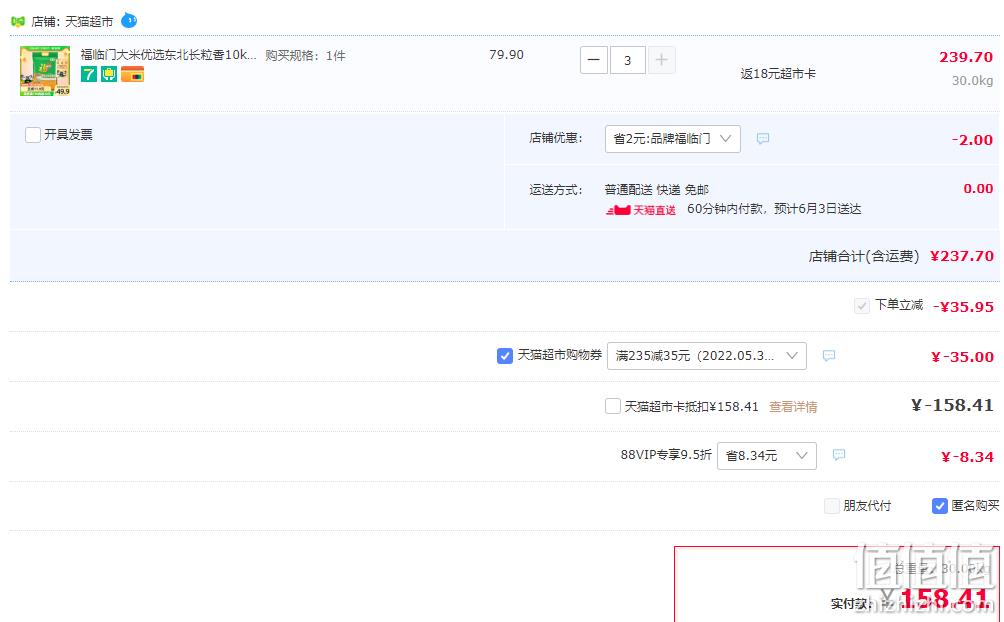Screen dimensions: 1004x622
Task: Click the 查看详情 link
Action: 793,407
